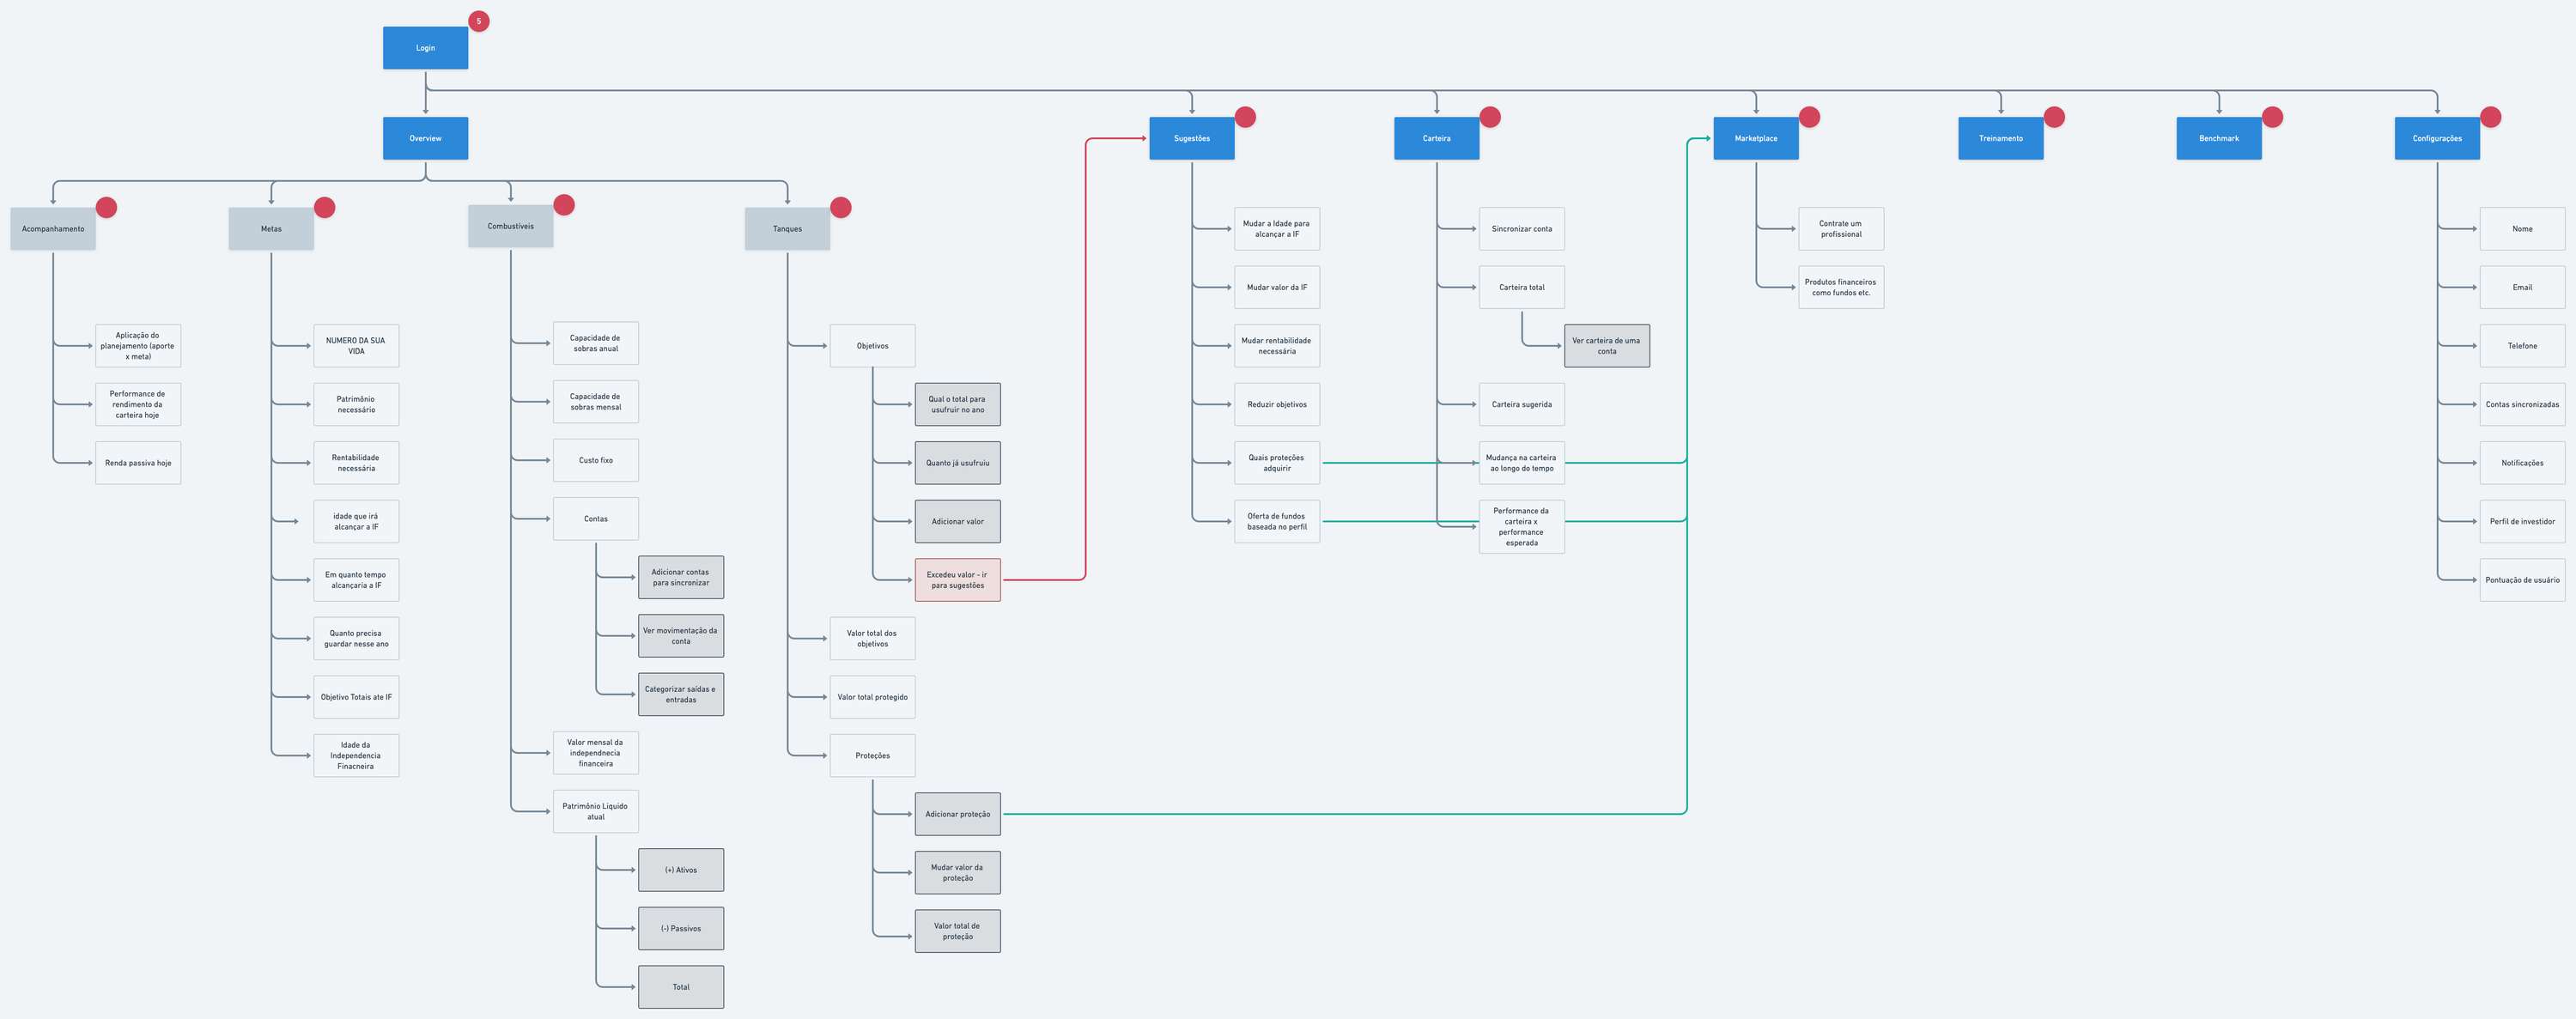This screenshot has width=2576, height=1019.
Task: Open comment badge beside Benchmark node
Action: [x=2272, y=117]
